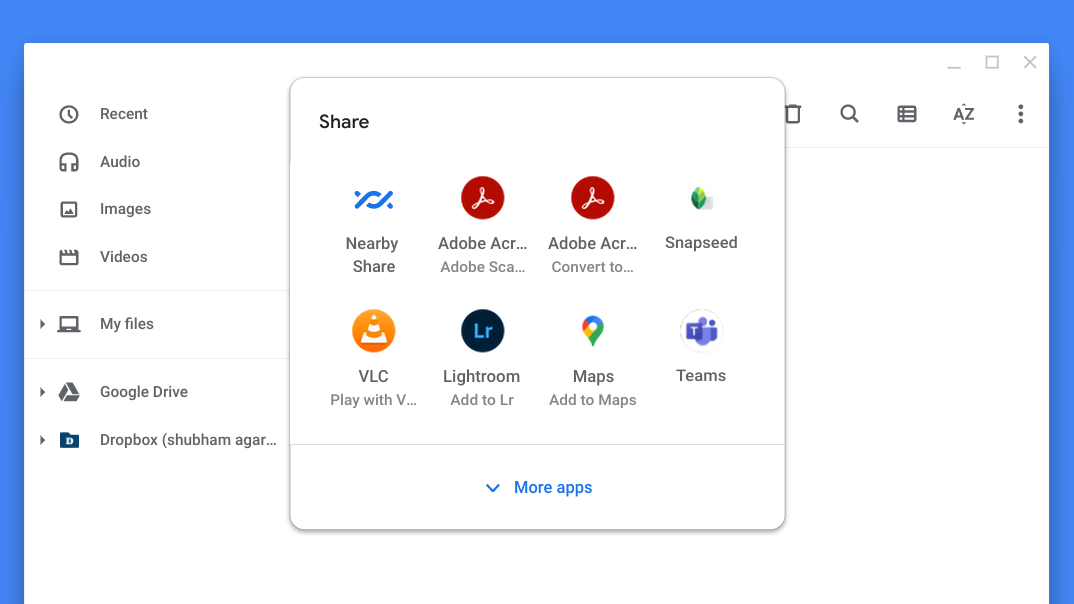Show More apps in the Share dialog
Image resolution: width=1074 pixels, height=604 pixels.
537,487
